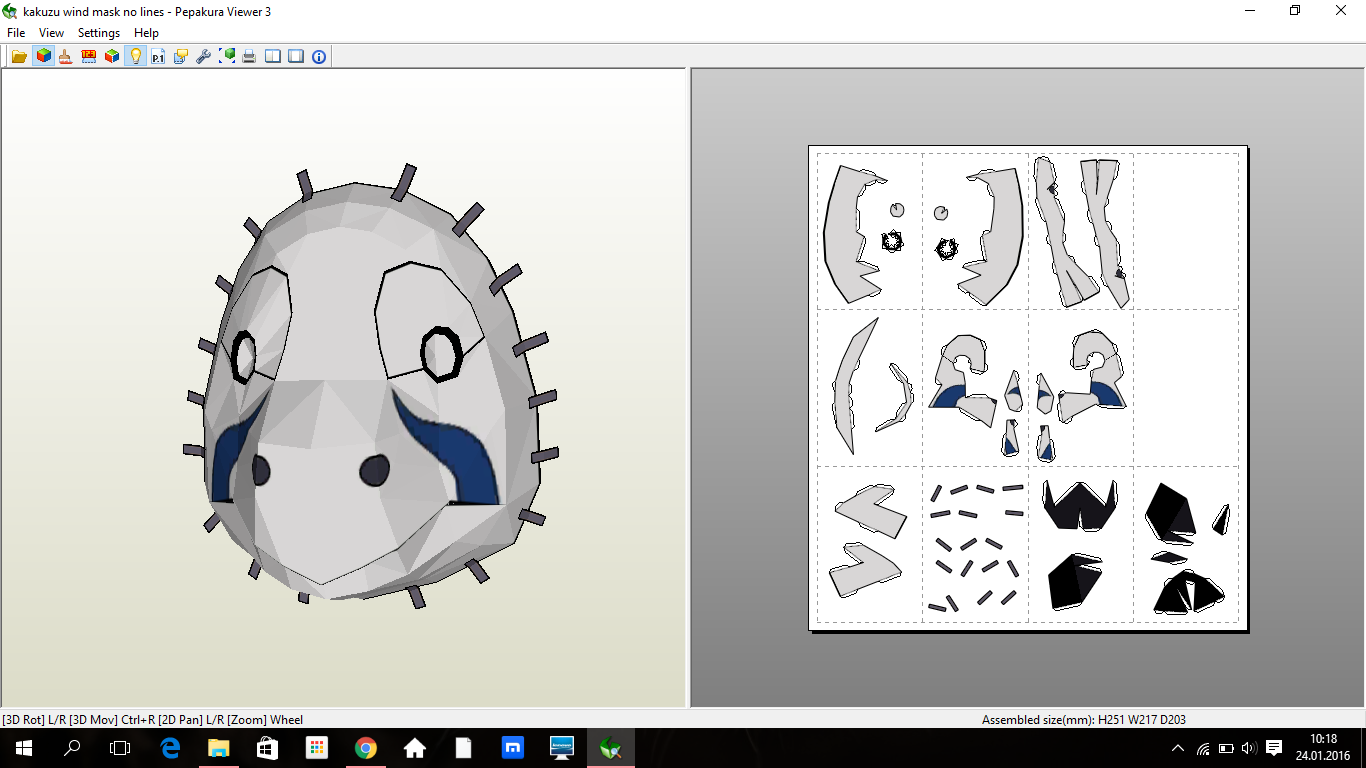Open the Settings menu
1366x768 pixels.
(99, 33)
